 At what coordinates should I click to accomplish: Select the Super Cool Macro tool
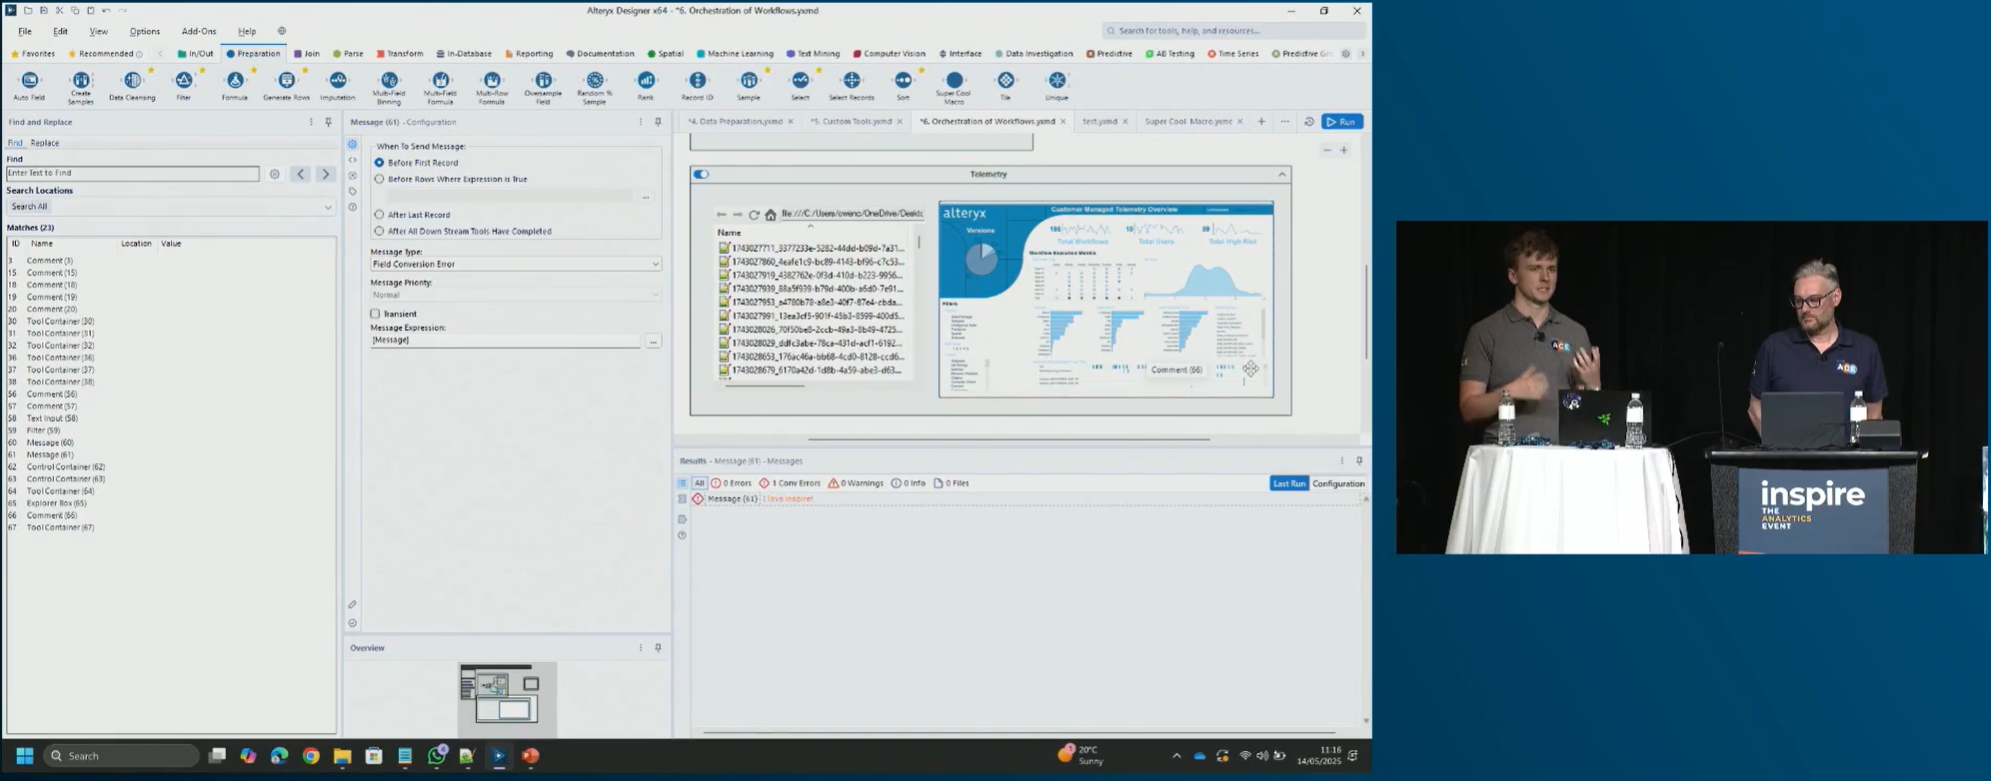coord(954,87)
